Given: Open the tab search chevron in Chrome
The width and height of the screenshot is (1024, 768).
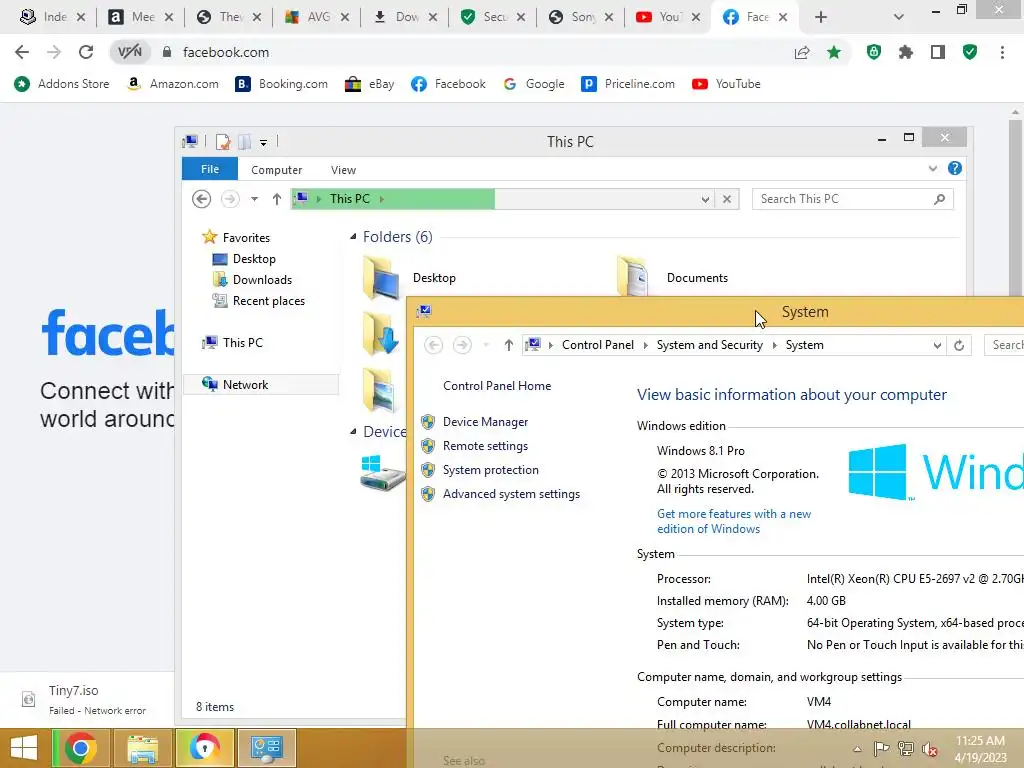Looking at the screenshot, I should (x=899, y=17).
